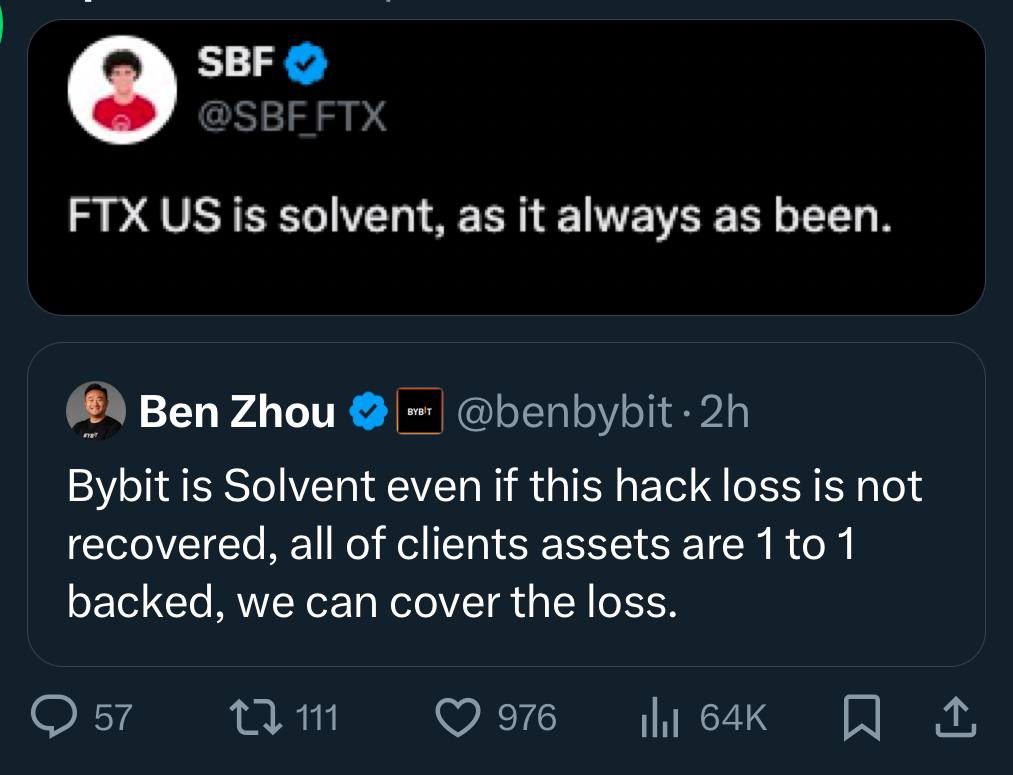Image resolution: width=1013 pixels, height=775 pixels.
Task: Click the 976 likes count
Action: [x=526, y=718]
